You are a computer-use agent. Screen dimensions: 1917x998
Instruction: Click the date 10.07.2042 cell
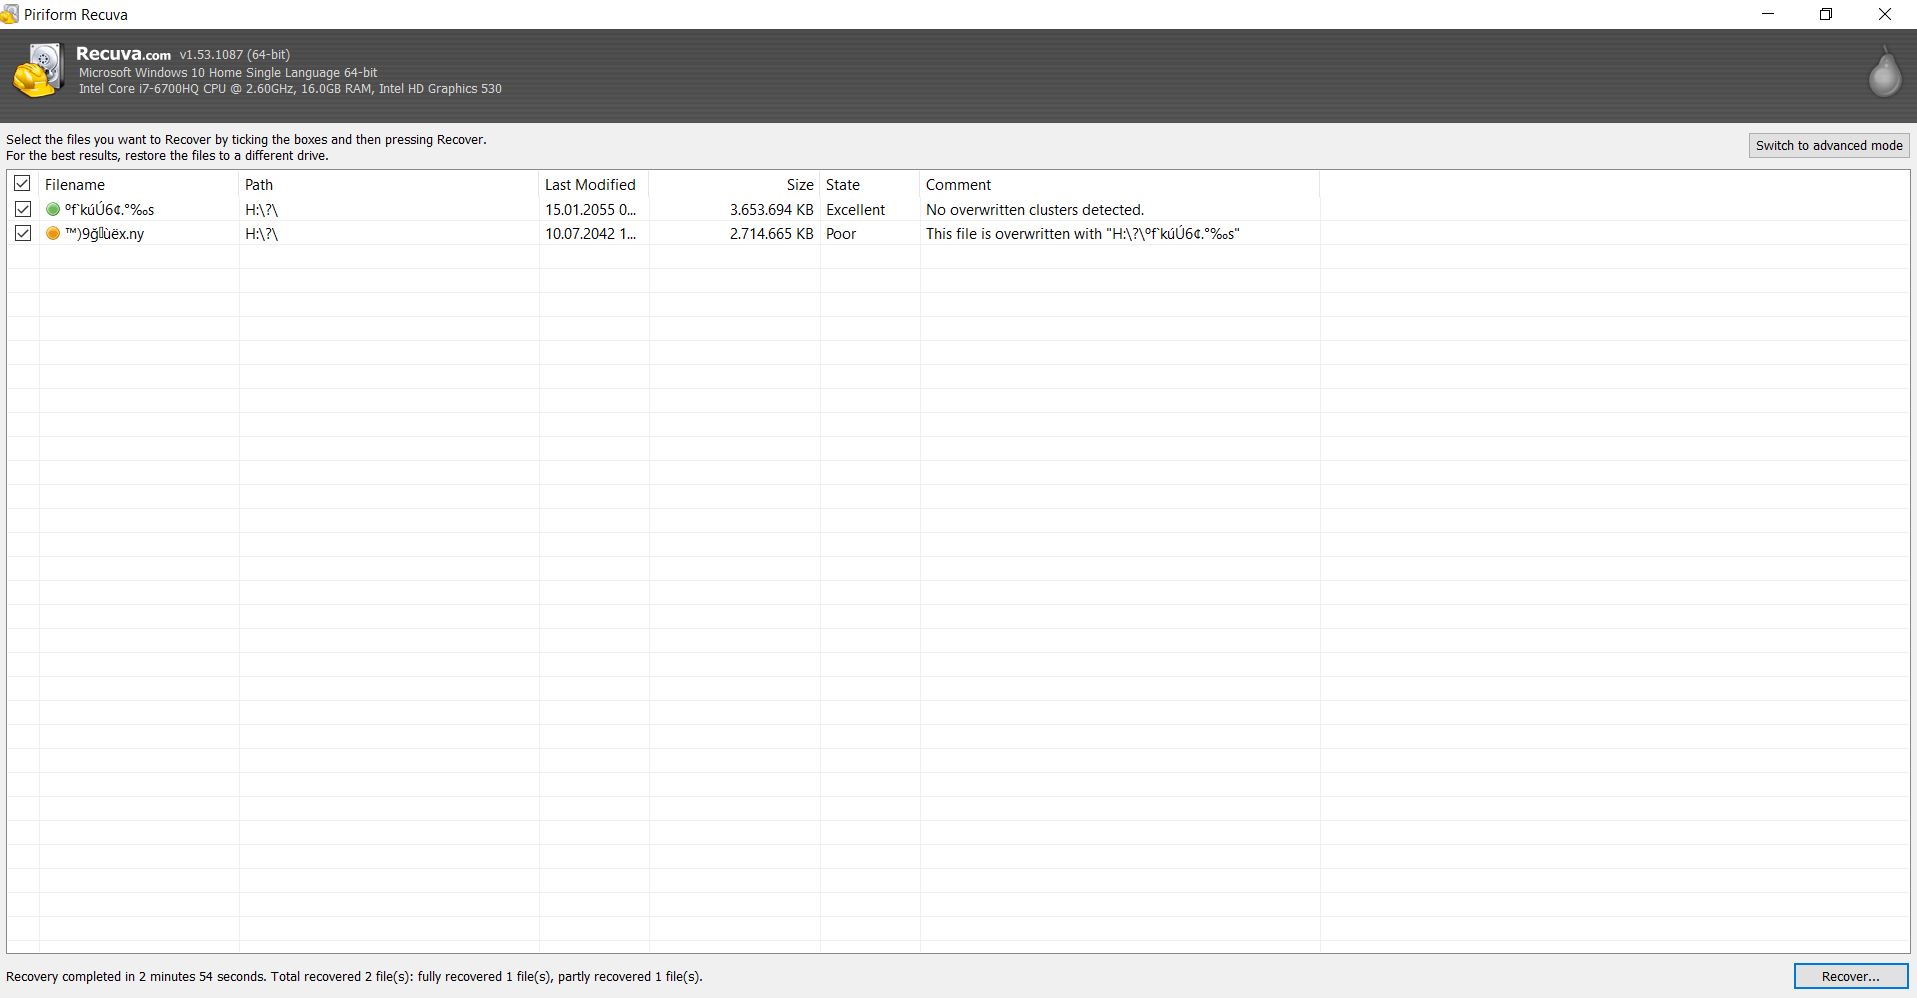click(x=590, y=234)
